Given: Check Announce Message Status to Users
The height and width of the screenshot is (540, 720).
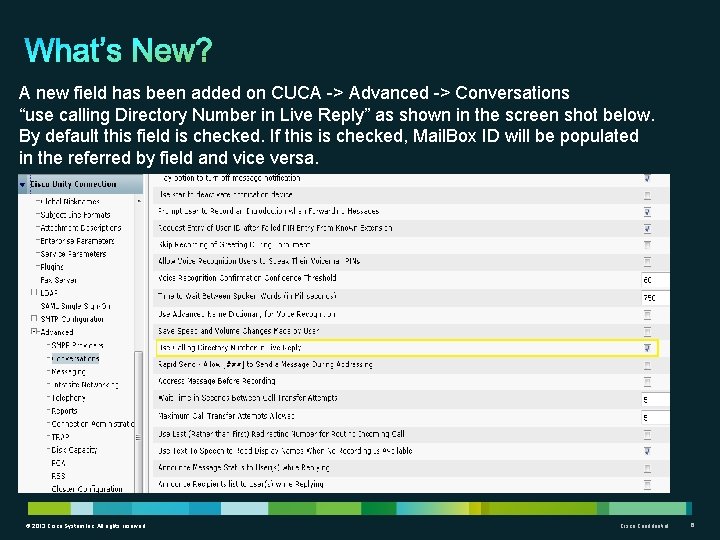Looking at the screenshot, I should click(x=647, y=468).
